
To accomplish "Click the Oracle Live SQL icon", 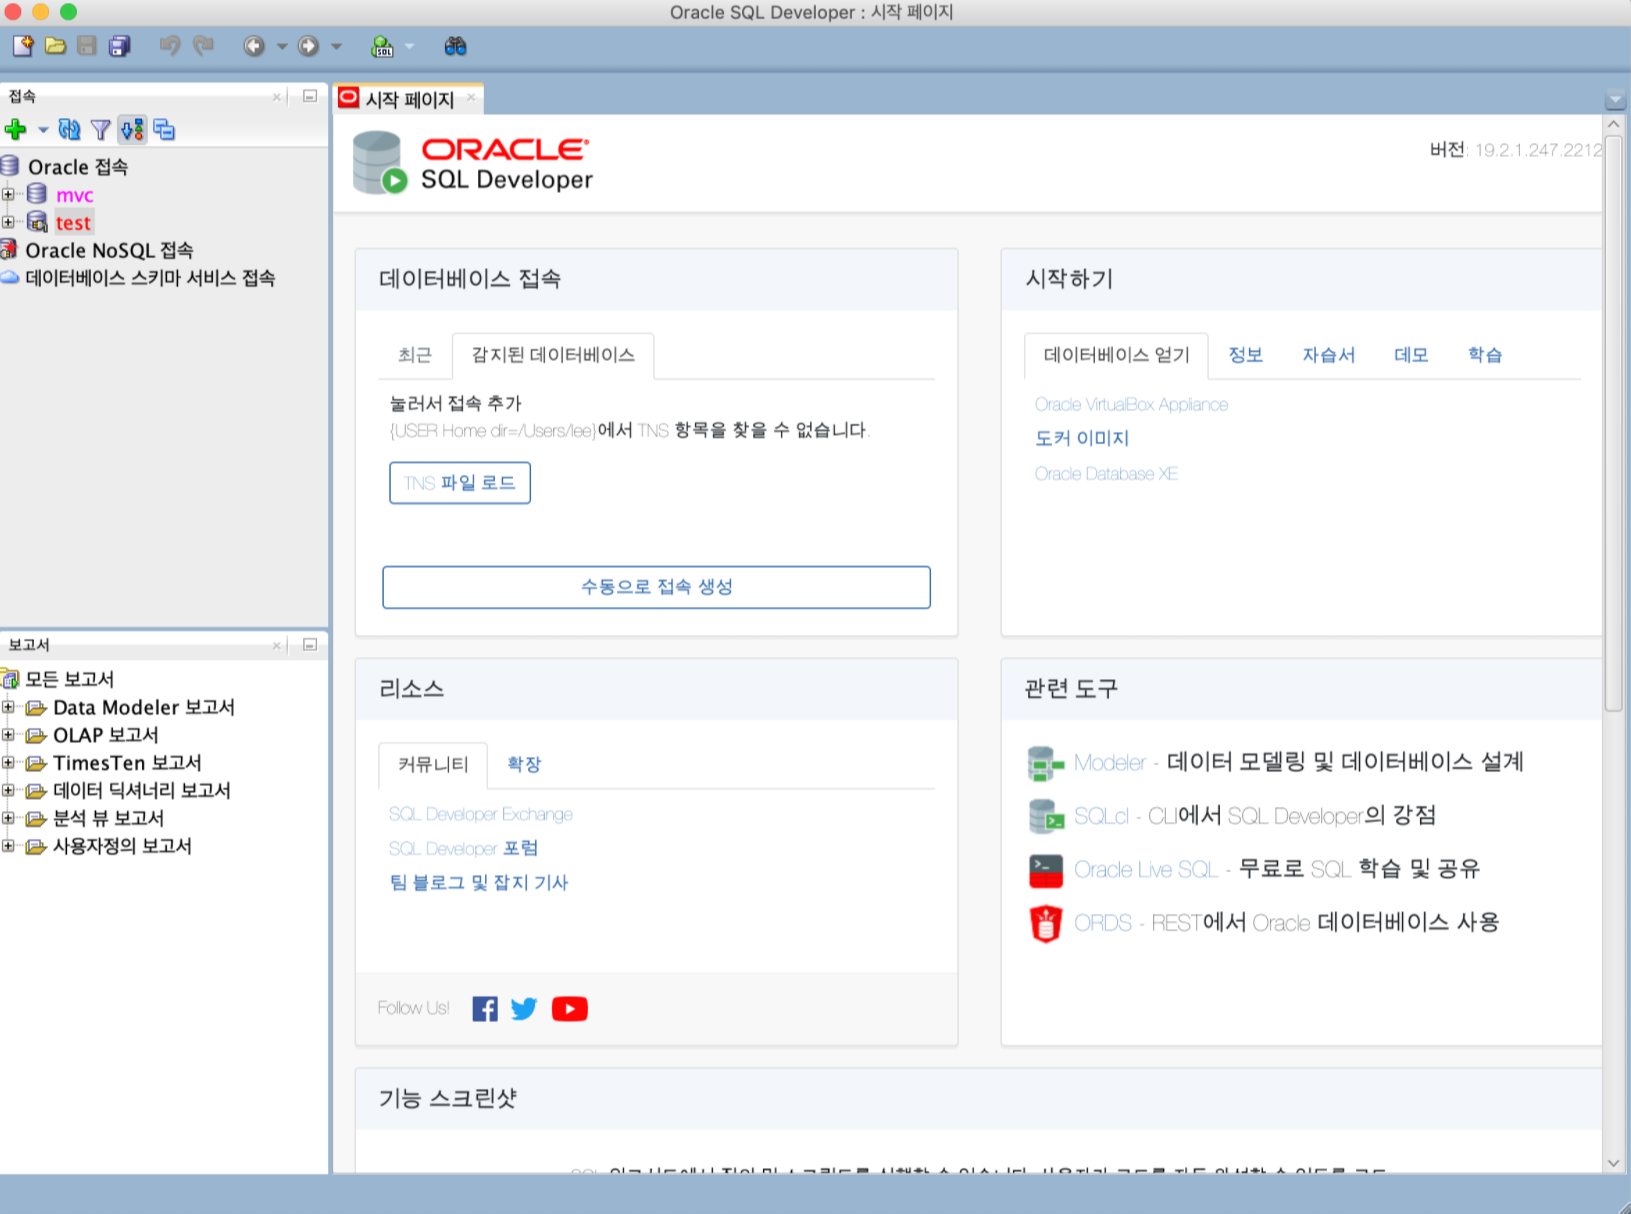I will (1045, 870).
